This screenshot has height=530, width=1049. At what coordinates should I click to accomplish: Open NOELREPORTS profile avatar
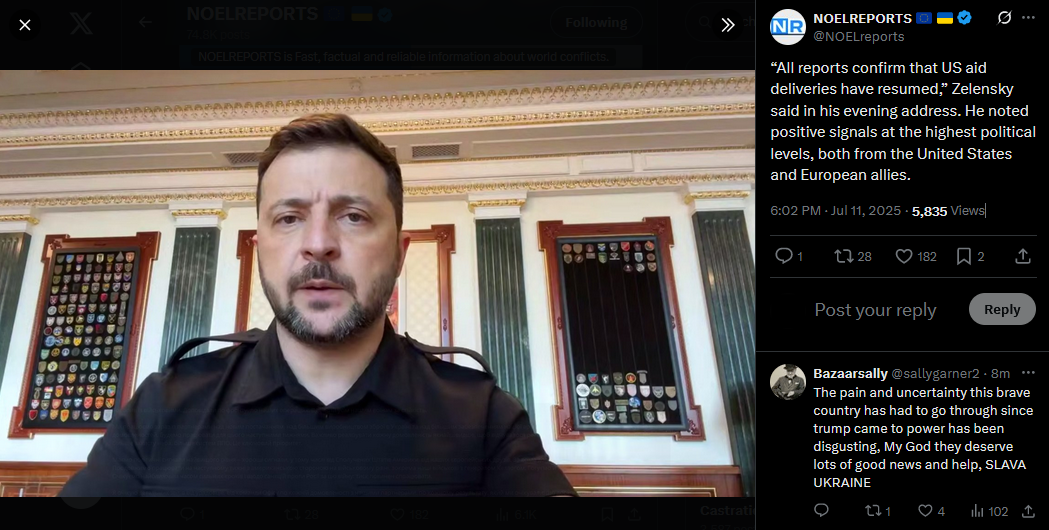[787, 27]
